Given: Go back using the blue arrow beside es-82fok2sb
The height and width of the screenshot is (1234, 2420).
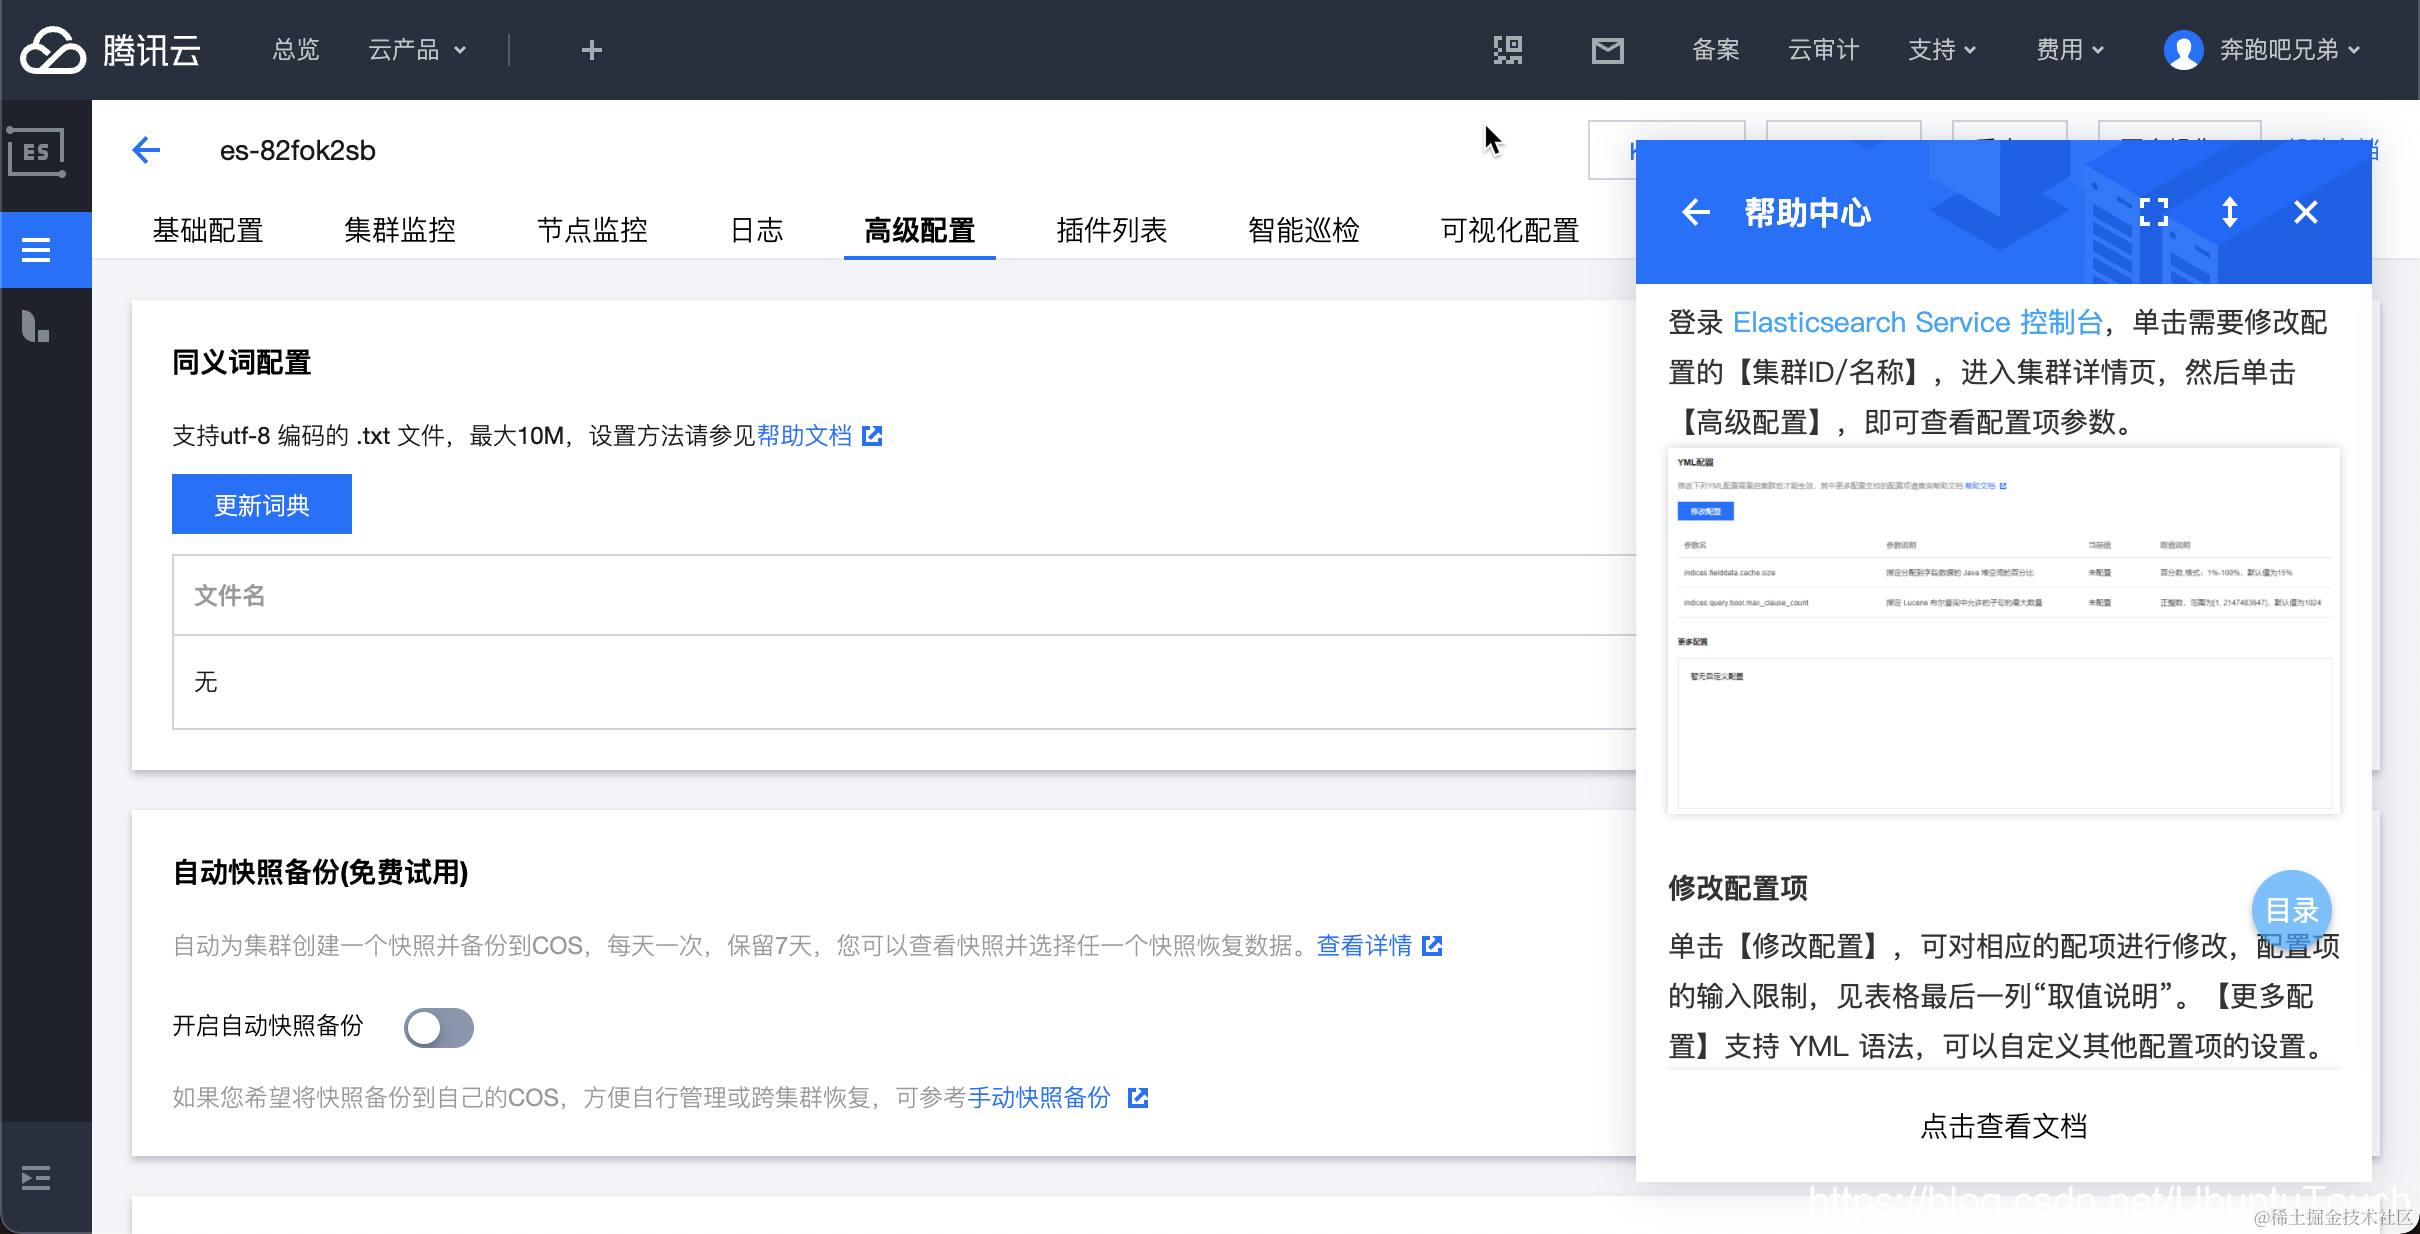Looking at the screenshot, I should click(146, 151).
